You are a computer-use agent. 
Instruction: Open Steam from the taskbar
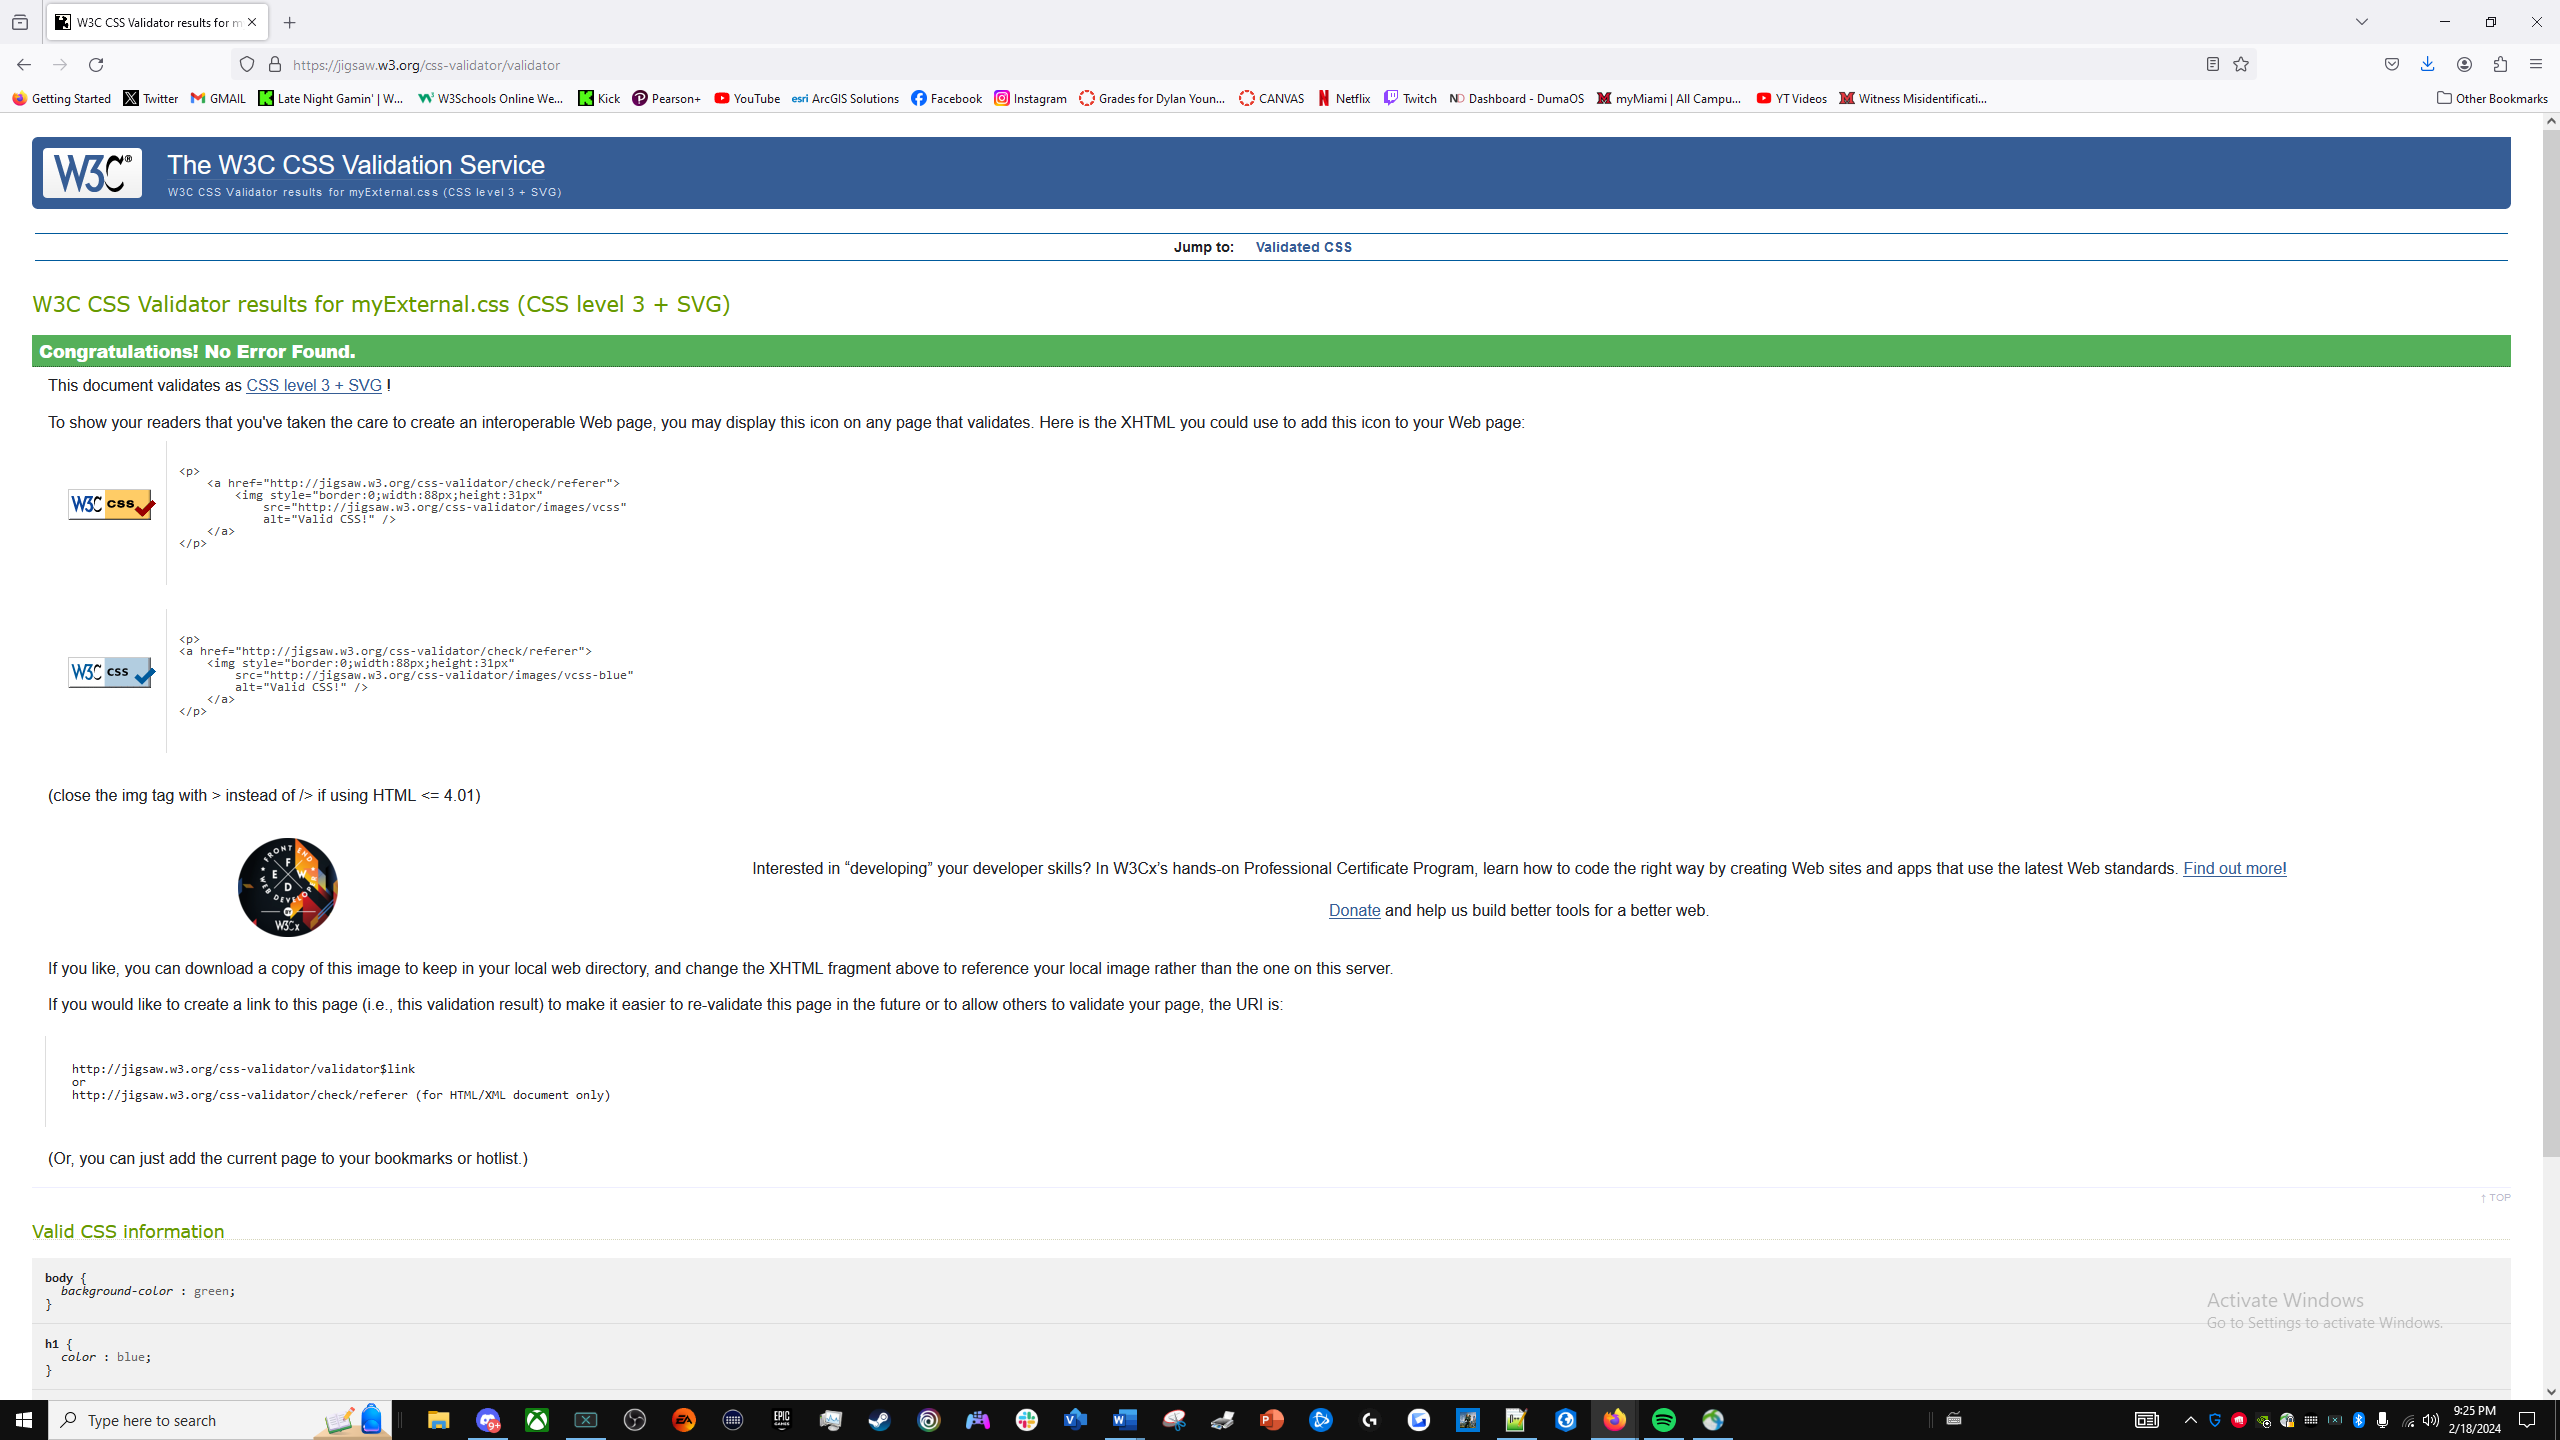880,1420
